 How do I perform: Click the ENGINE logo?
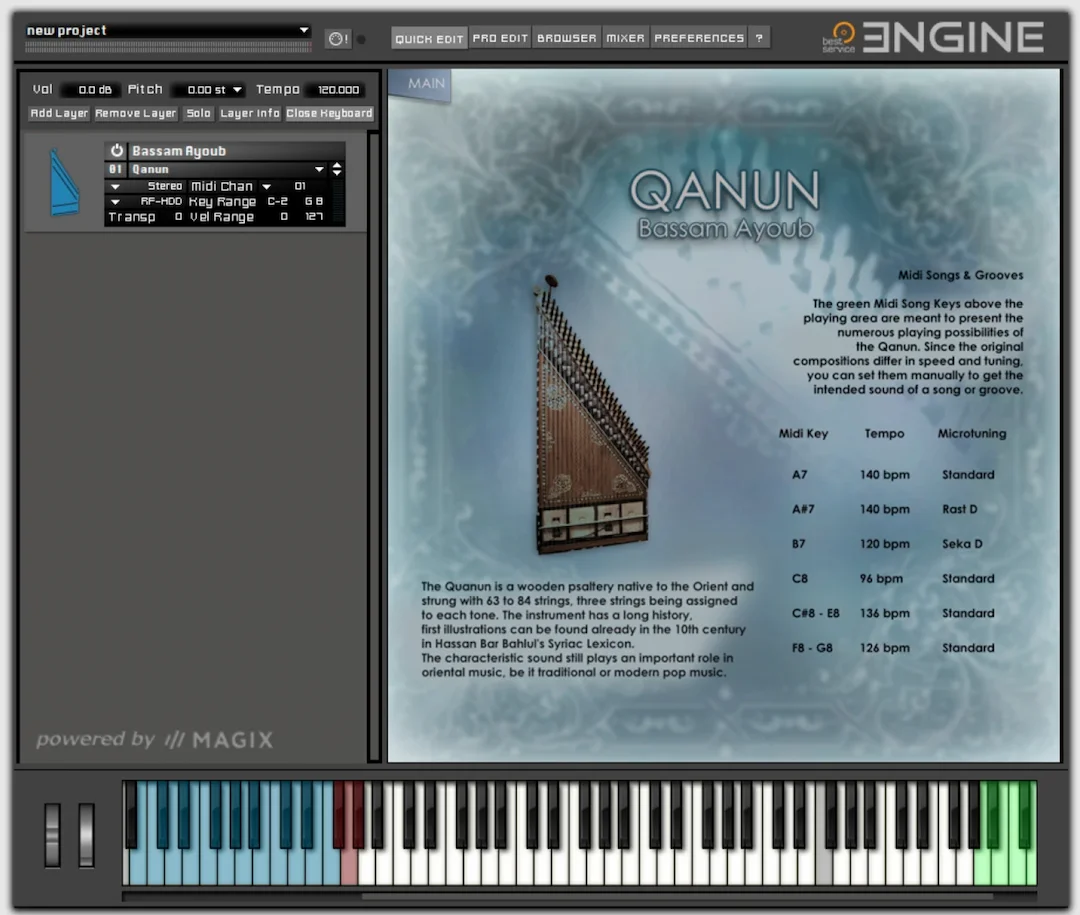pos(953,37)
